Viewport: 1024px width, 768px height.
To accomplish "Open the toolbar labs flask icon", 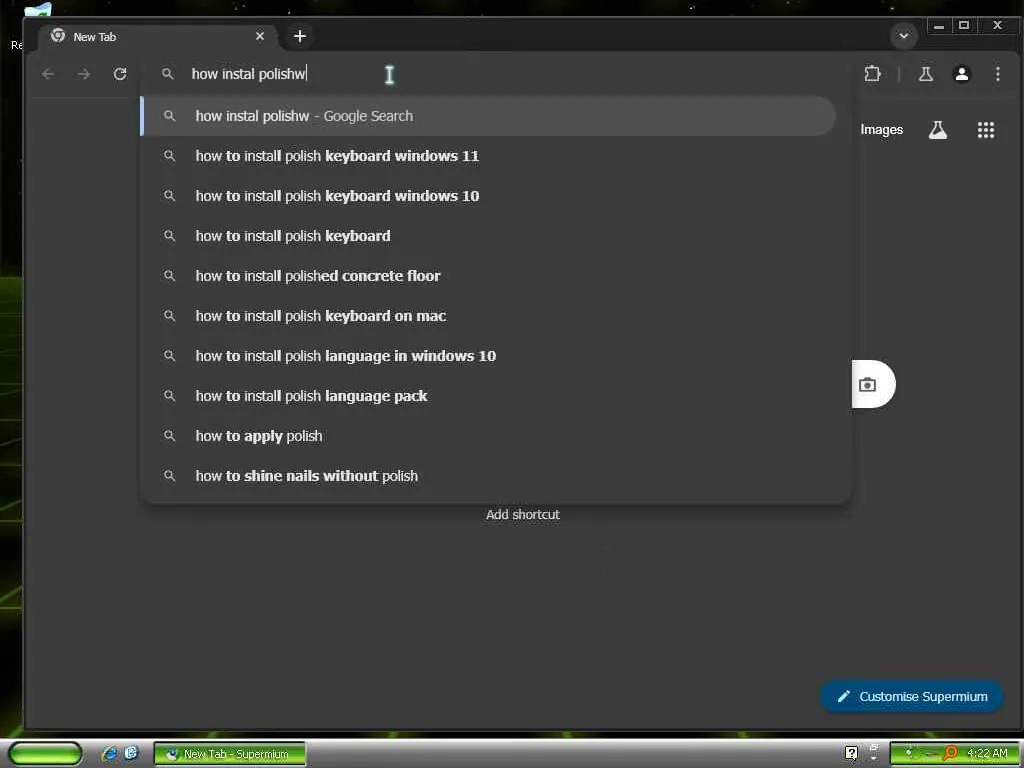I will click(x=925, y=74).
